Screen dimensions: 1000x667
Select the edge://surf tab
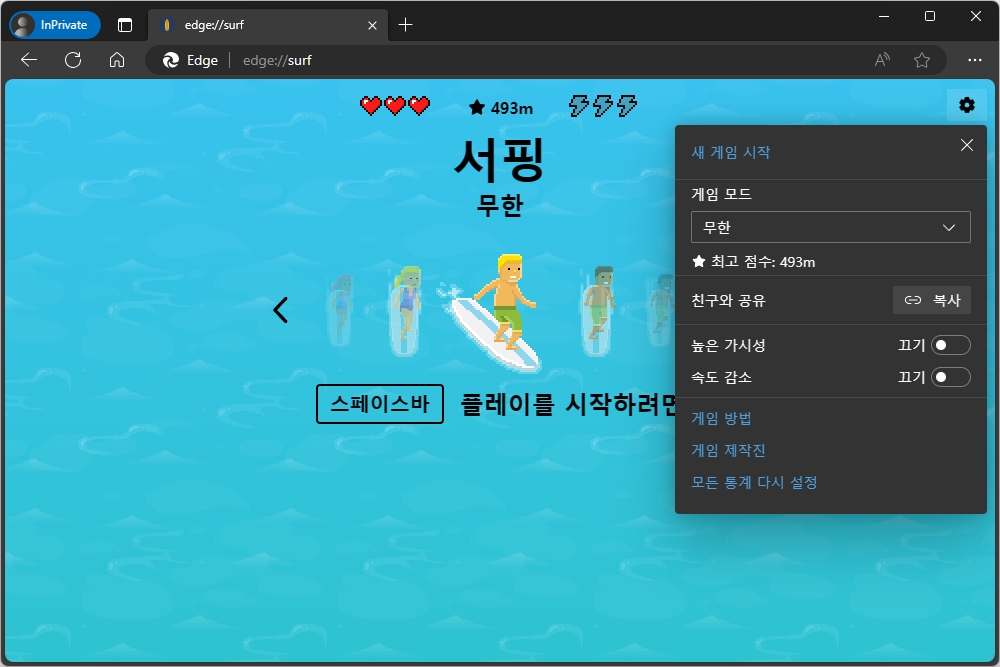tap(268, 25)
